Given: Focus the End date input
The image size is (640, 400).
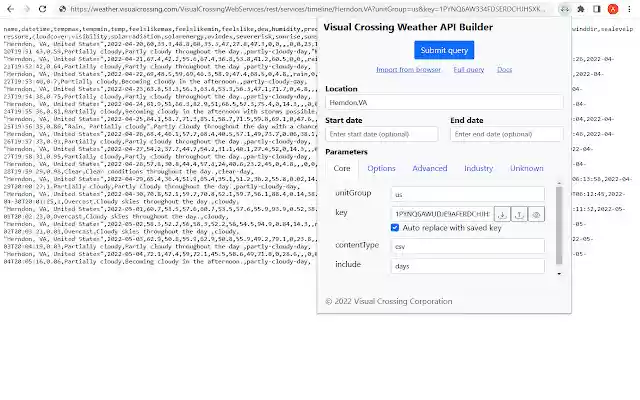Looking at the screenshot, I should (507, 134).
